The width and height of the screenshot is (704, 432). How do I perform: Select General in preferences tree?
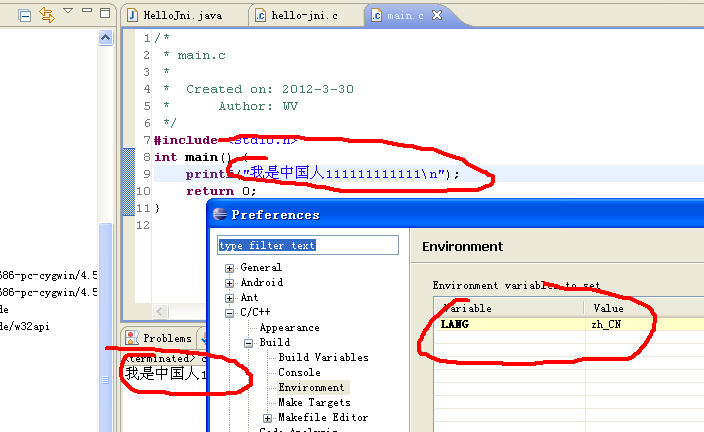pos(261,267)
